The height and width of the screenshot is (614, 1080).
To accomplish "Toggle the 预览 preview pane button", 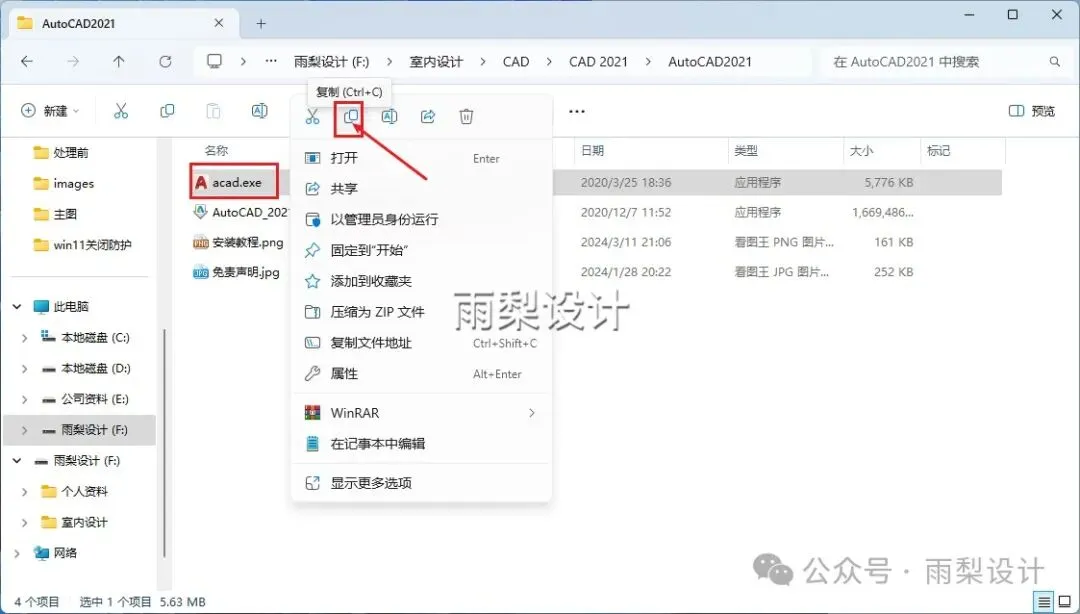I will tap(1032, 111).
